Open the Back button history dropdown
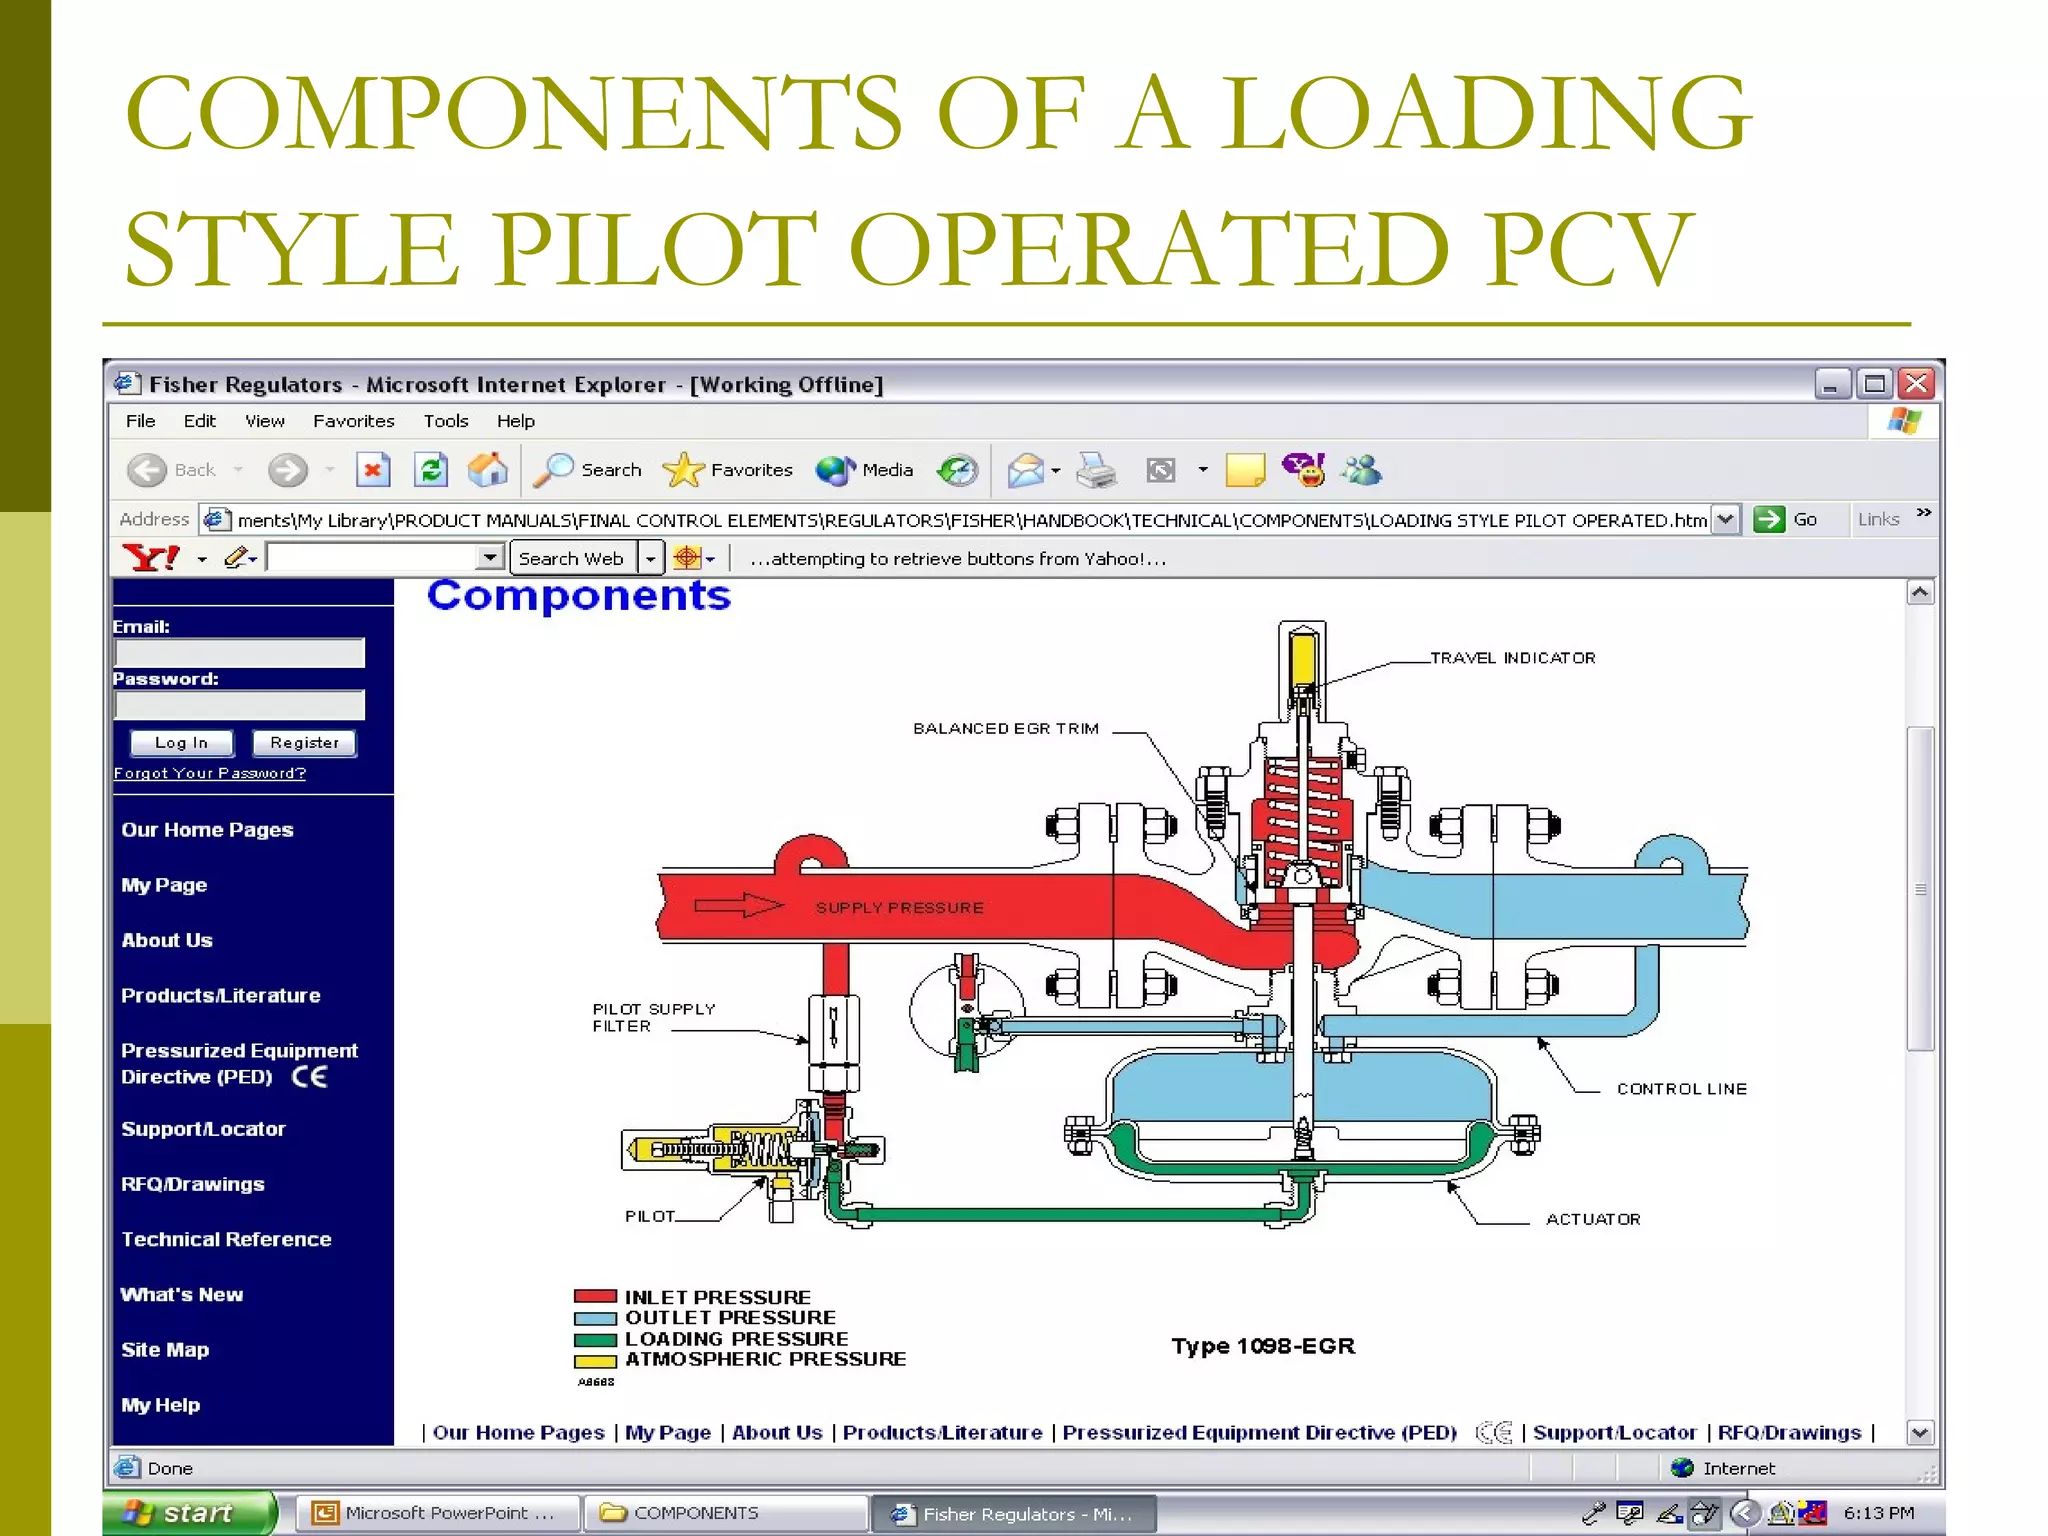Screen dimensions: 2048x1536 click(x=238, y=470)
